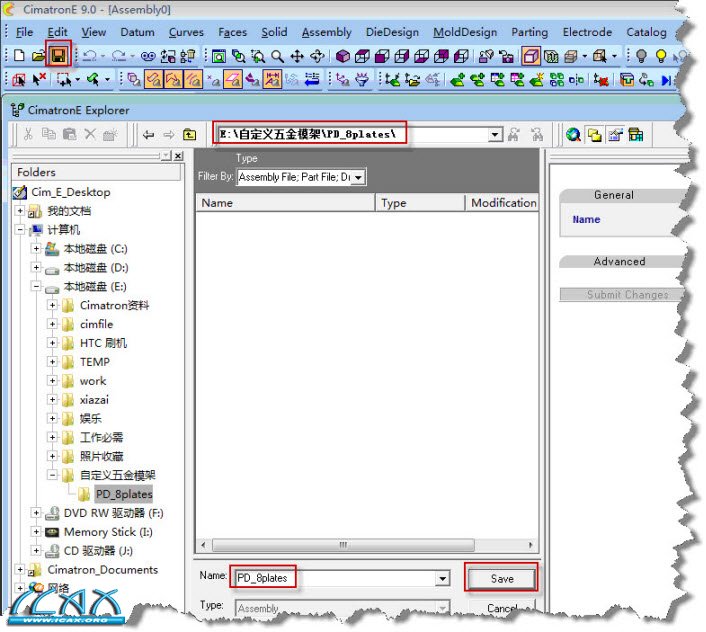
Task: Open the path address dropdown
Action: tap(495, 135)
